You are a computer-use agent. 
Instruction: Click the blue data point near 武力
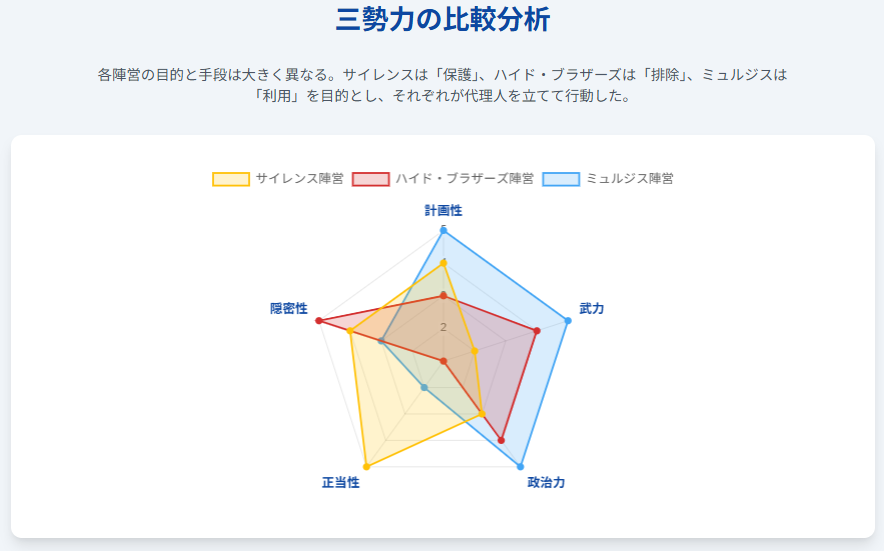pos(568,320)
